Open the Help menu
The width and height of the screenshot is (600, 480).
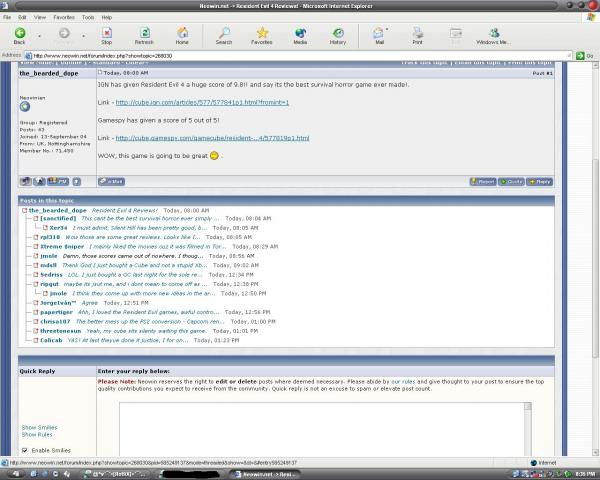click(107, 17)
